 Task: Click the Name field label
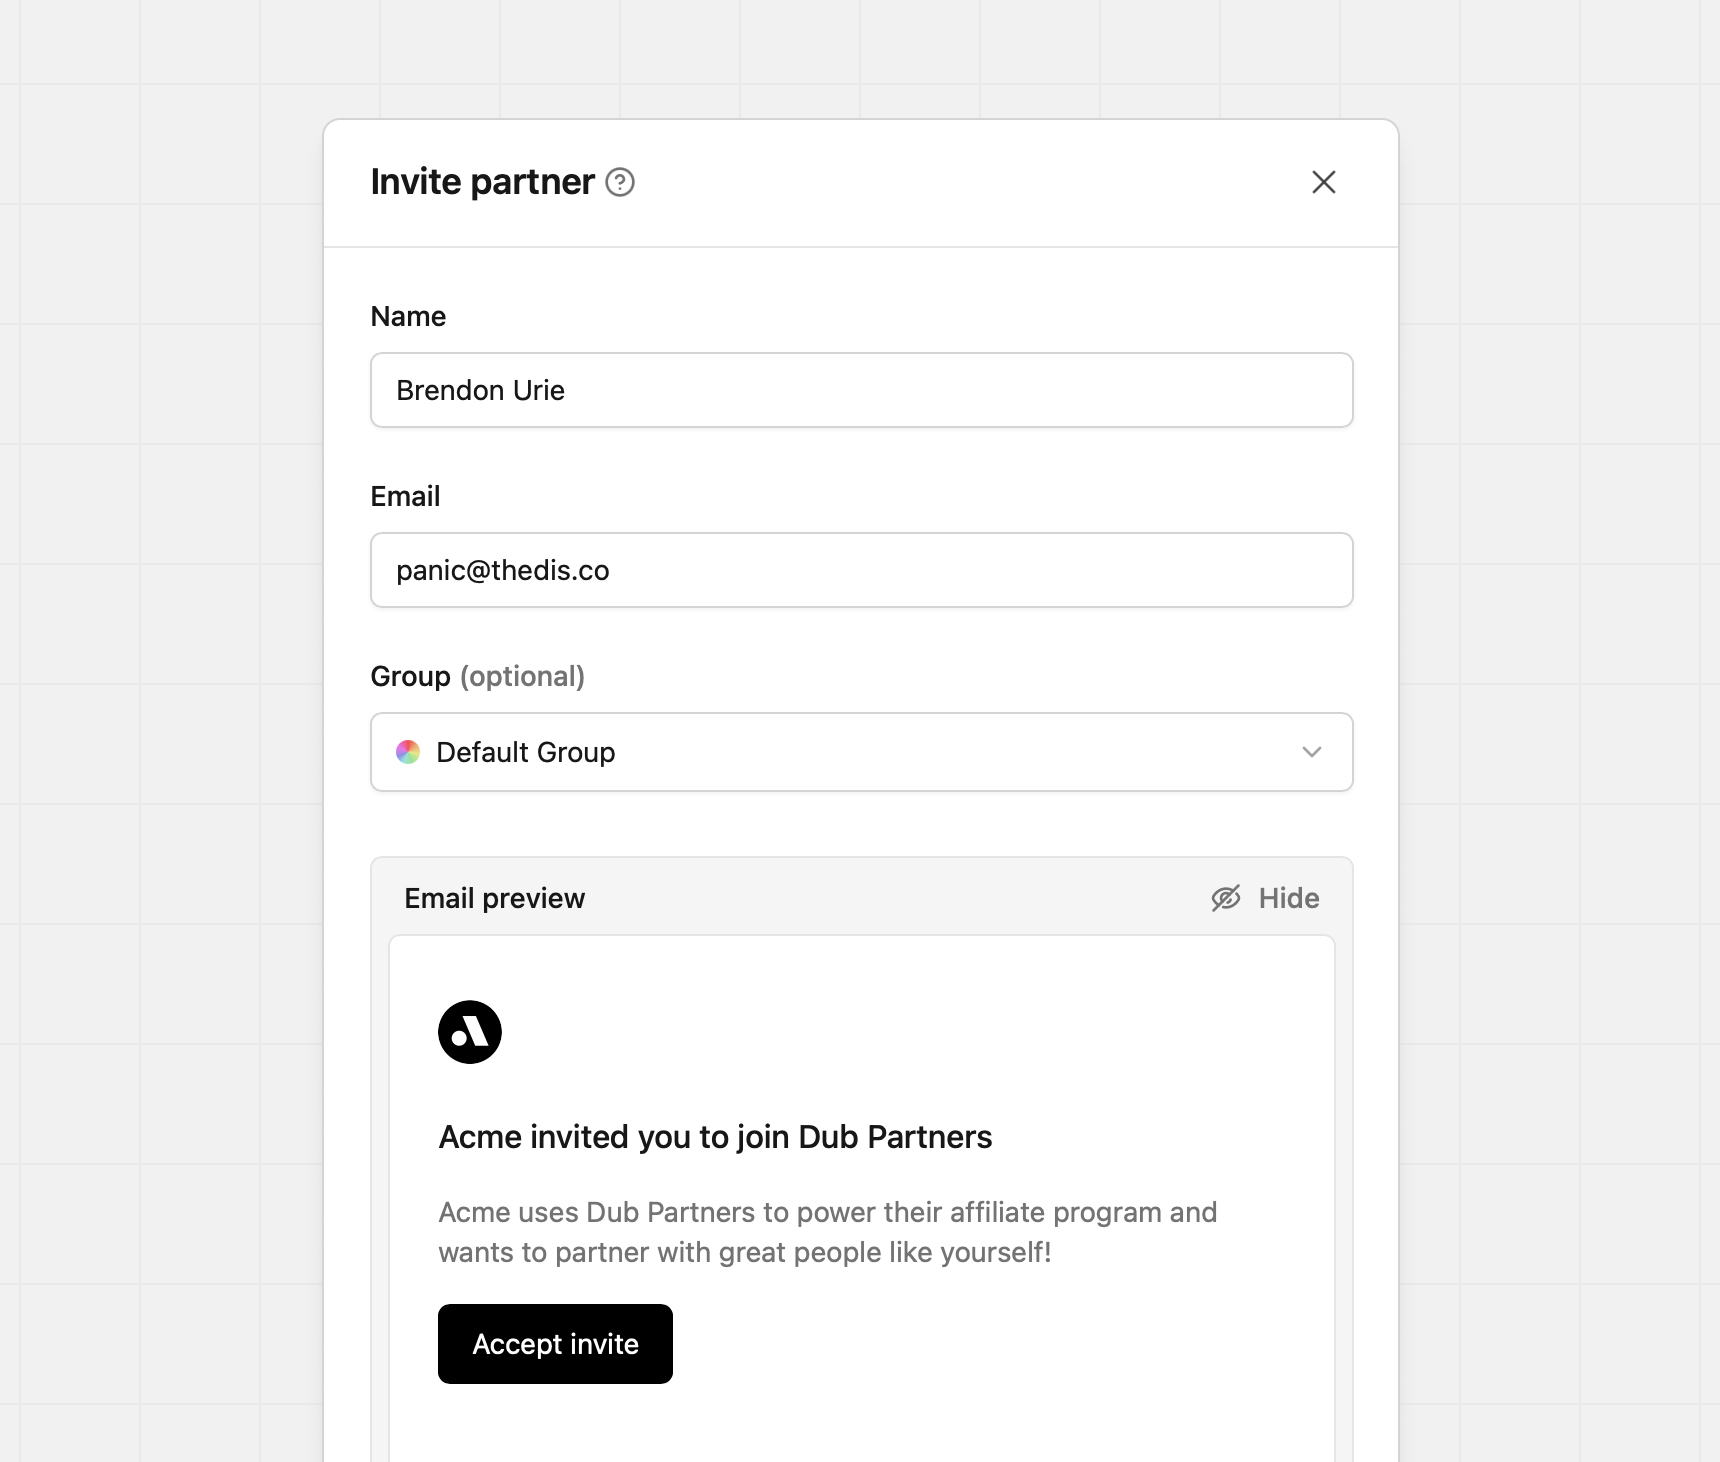click(408, 316)
